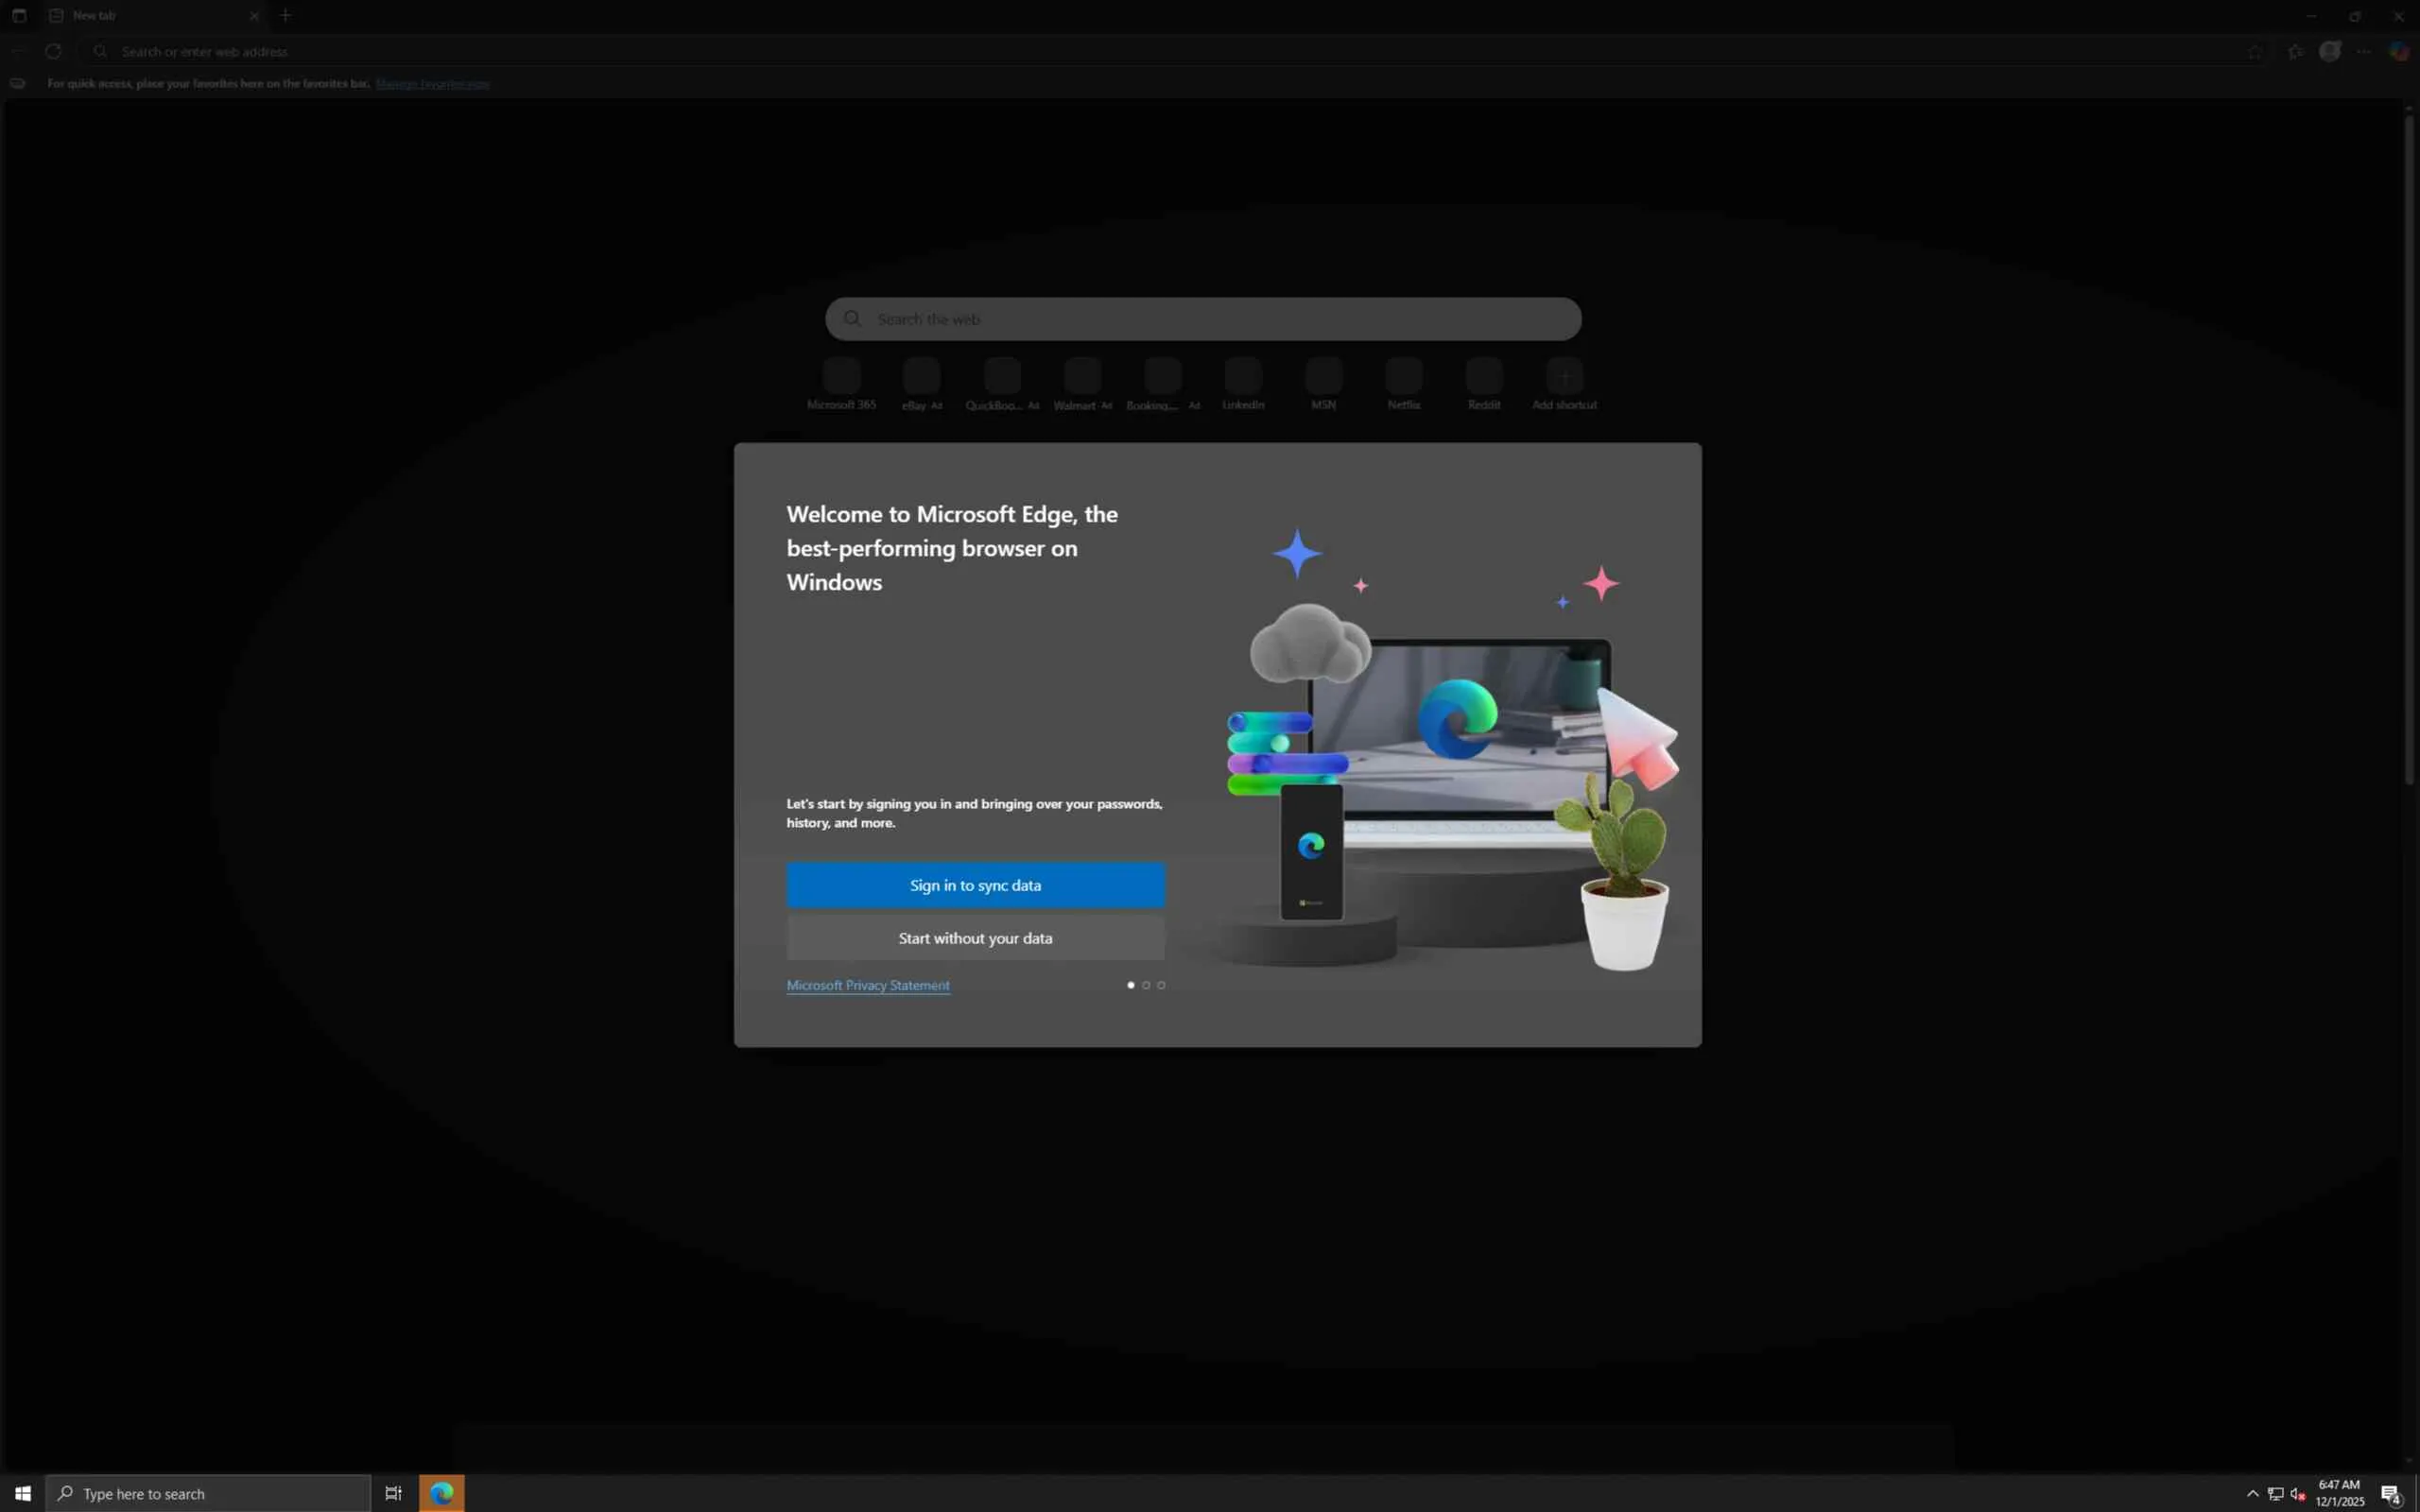Viewport: 2420px width, 1512px height.
Task: Click the Edge icon in the taskbar
Action: coord(441,1493)
